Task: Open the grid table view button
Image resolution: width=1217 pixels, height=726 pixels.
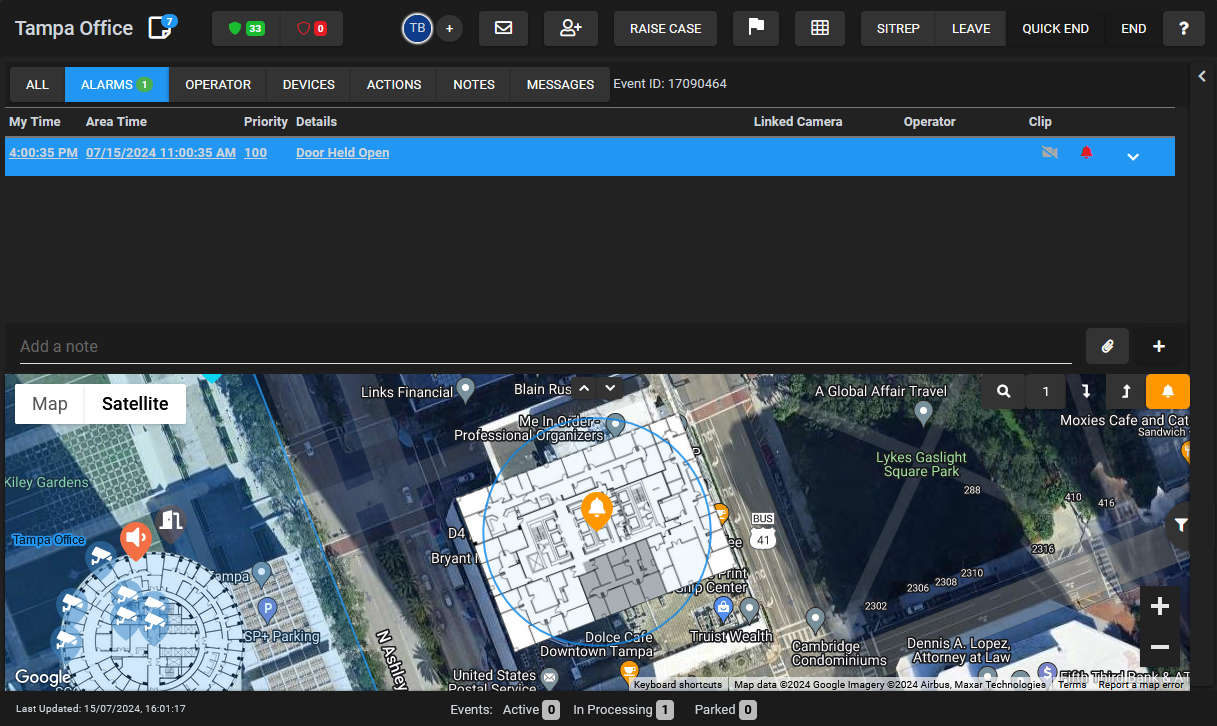Action: tap(820, 29)
